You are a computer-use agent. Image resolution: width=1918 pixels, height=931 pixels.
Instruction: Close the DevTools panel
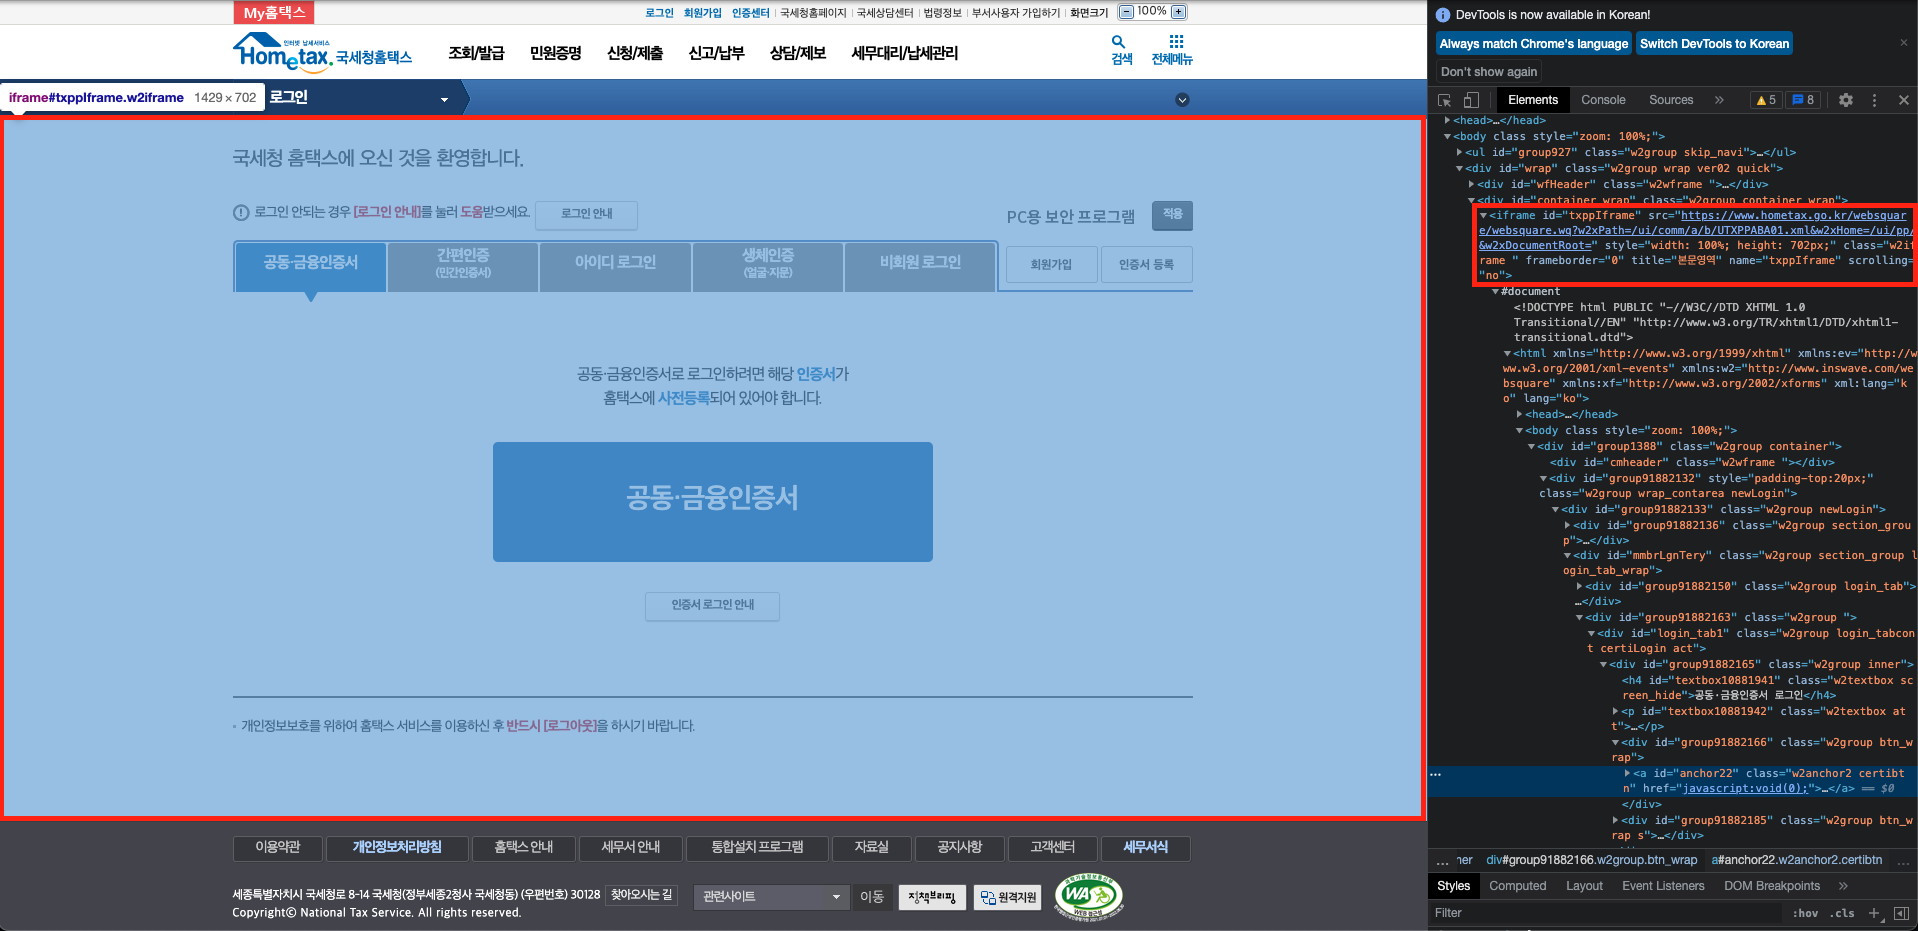tap(1904, 100)
